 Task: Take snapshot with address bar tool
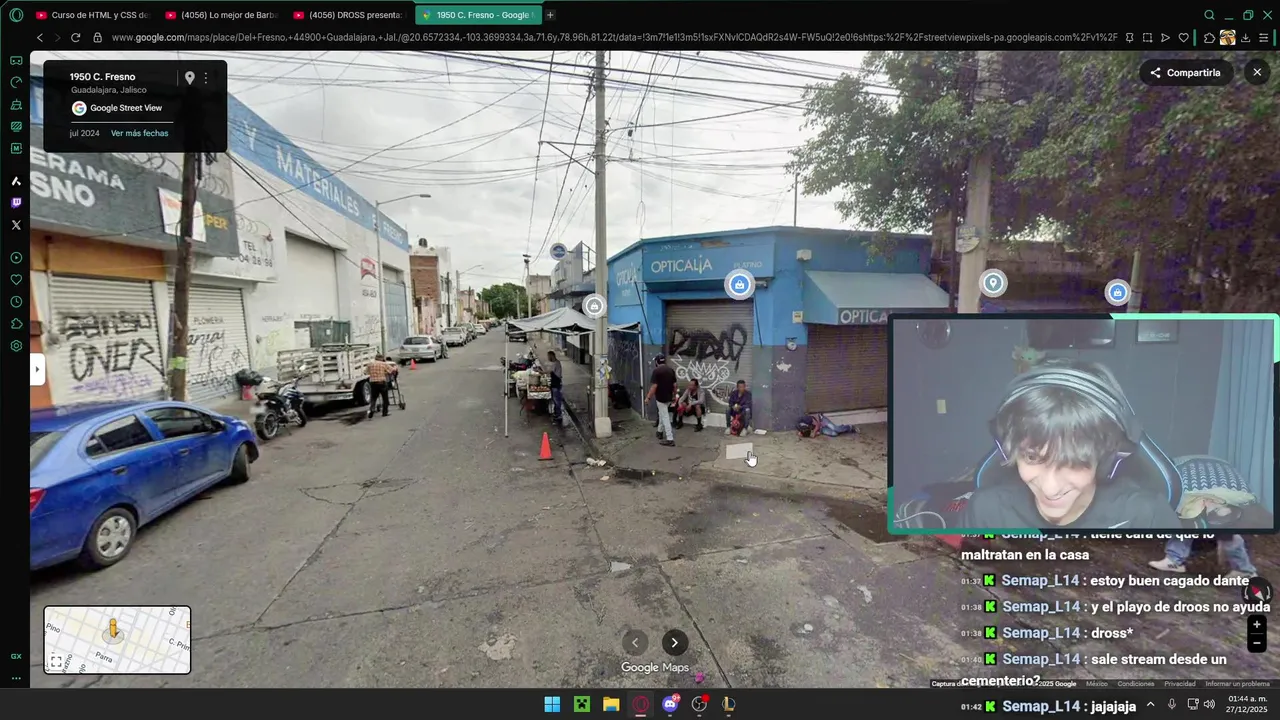pos(1147,38)
